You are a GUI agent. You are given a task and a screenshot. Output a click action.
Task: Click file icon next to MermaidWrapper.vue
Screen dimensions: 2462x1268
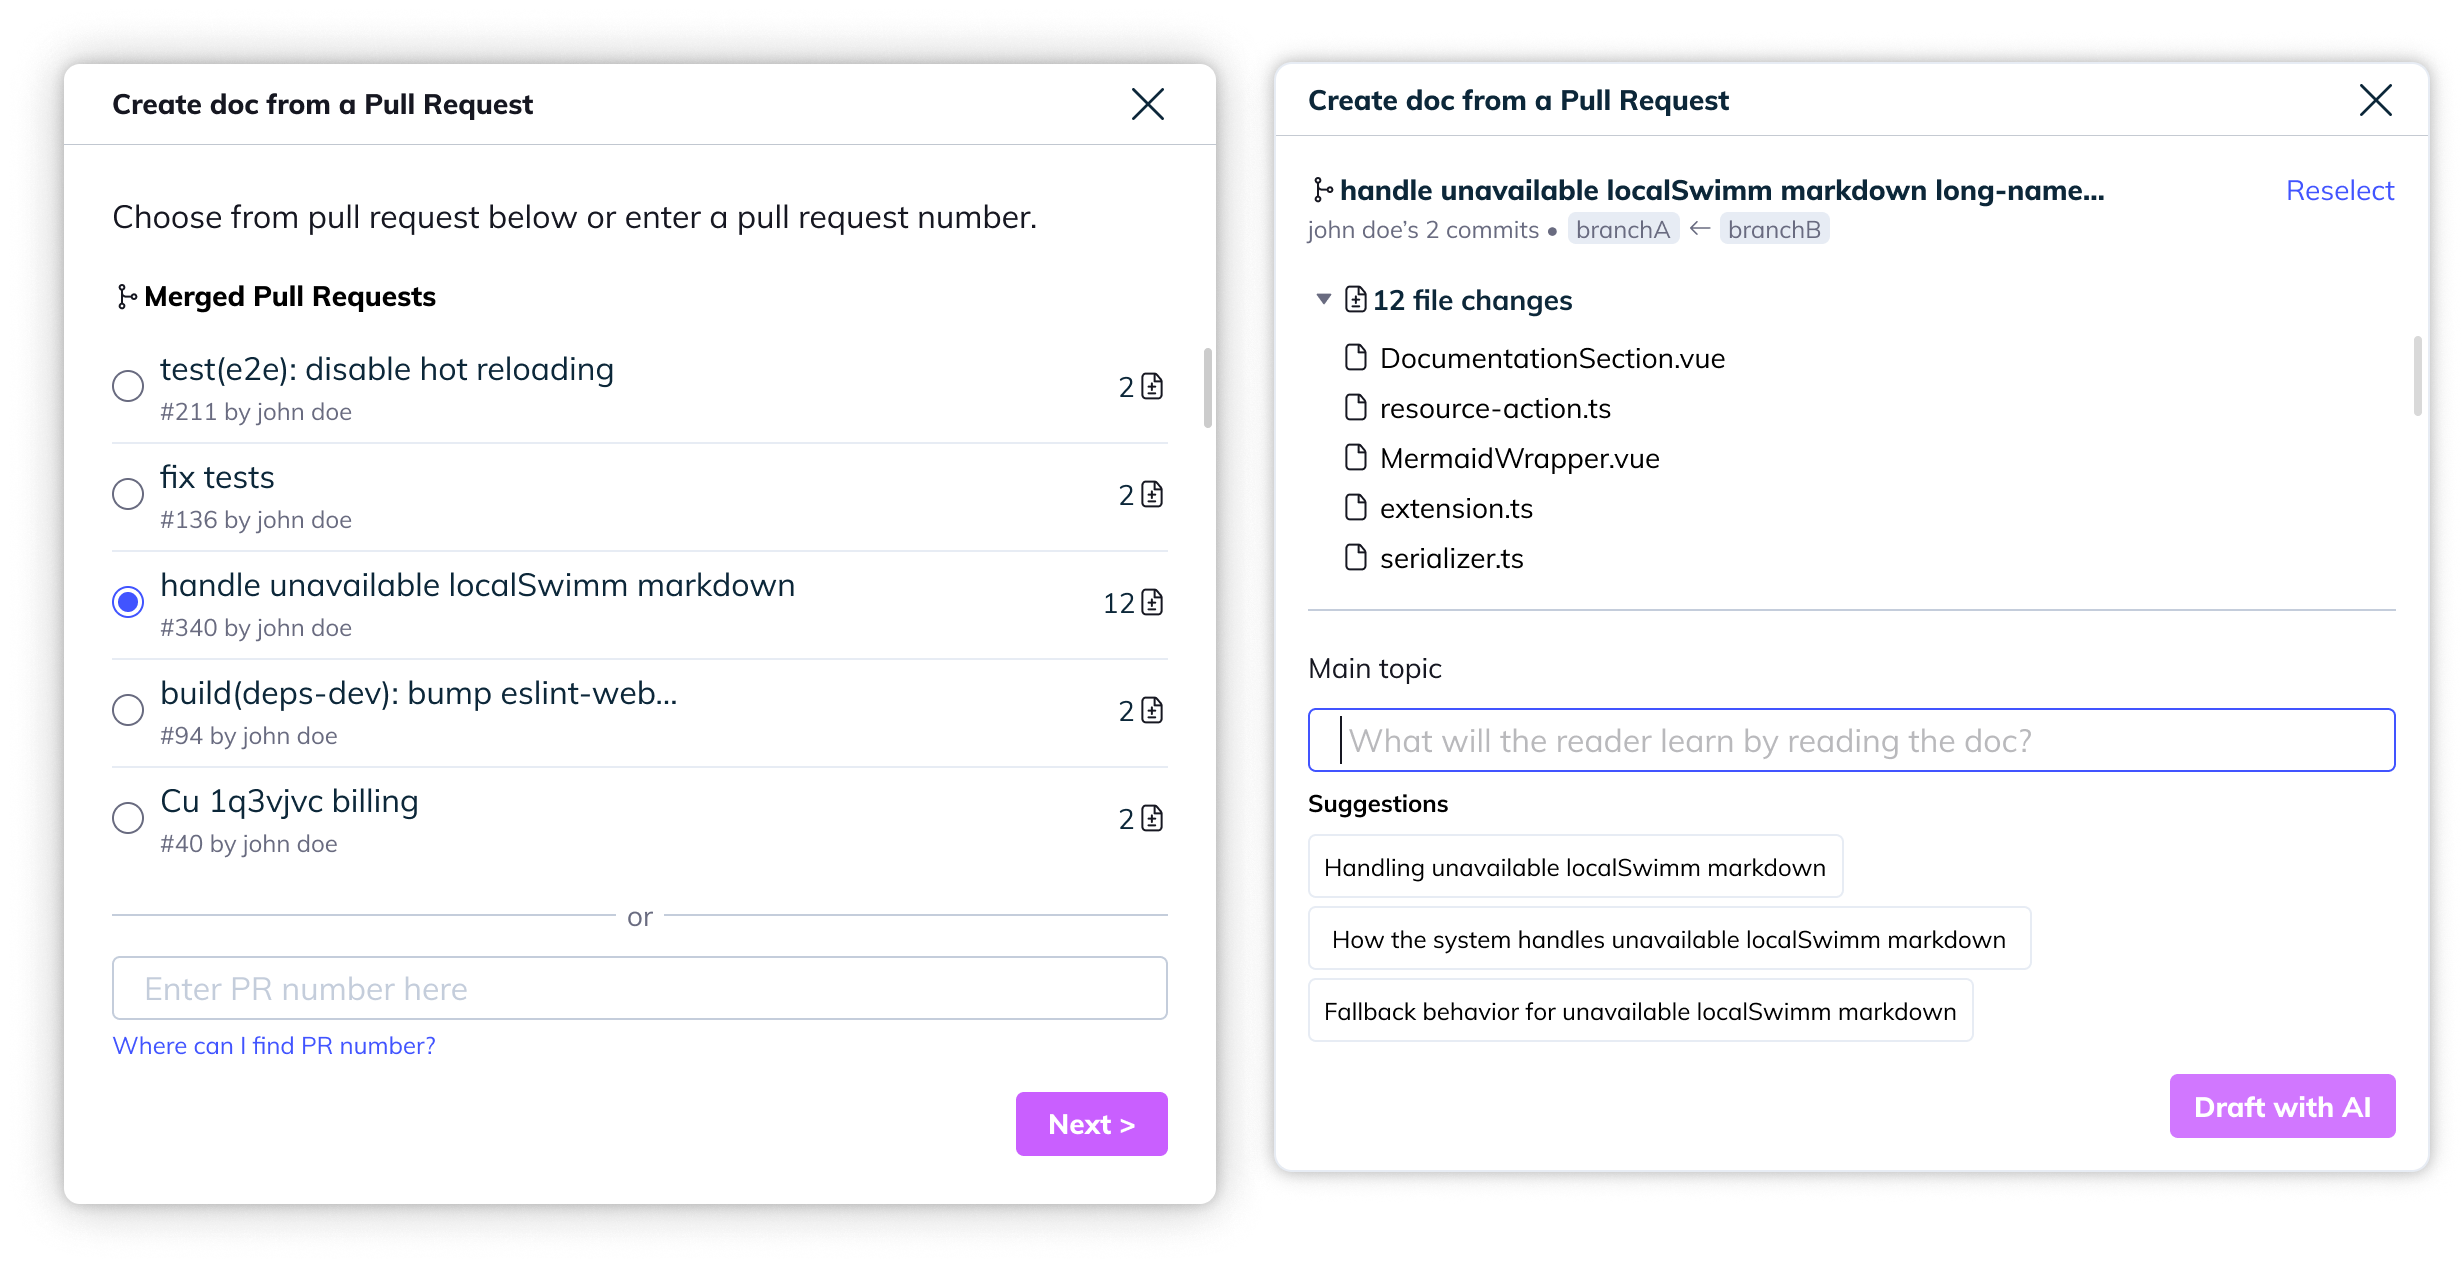coord(1355,457)
